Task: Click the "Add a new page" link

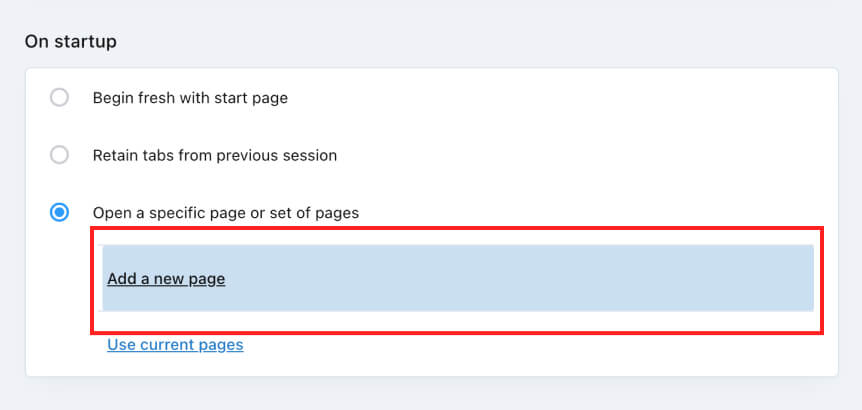Action: (166, 279)
